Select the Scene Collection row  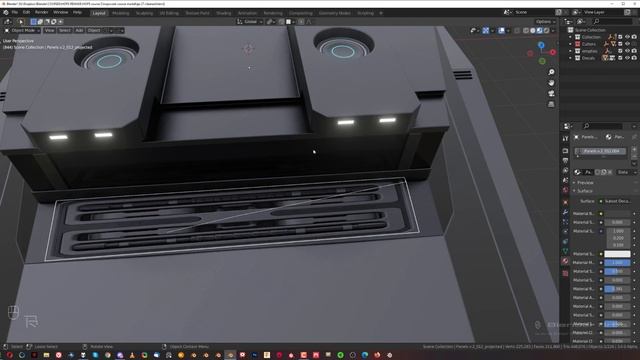click(x=590, y=30)
